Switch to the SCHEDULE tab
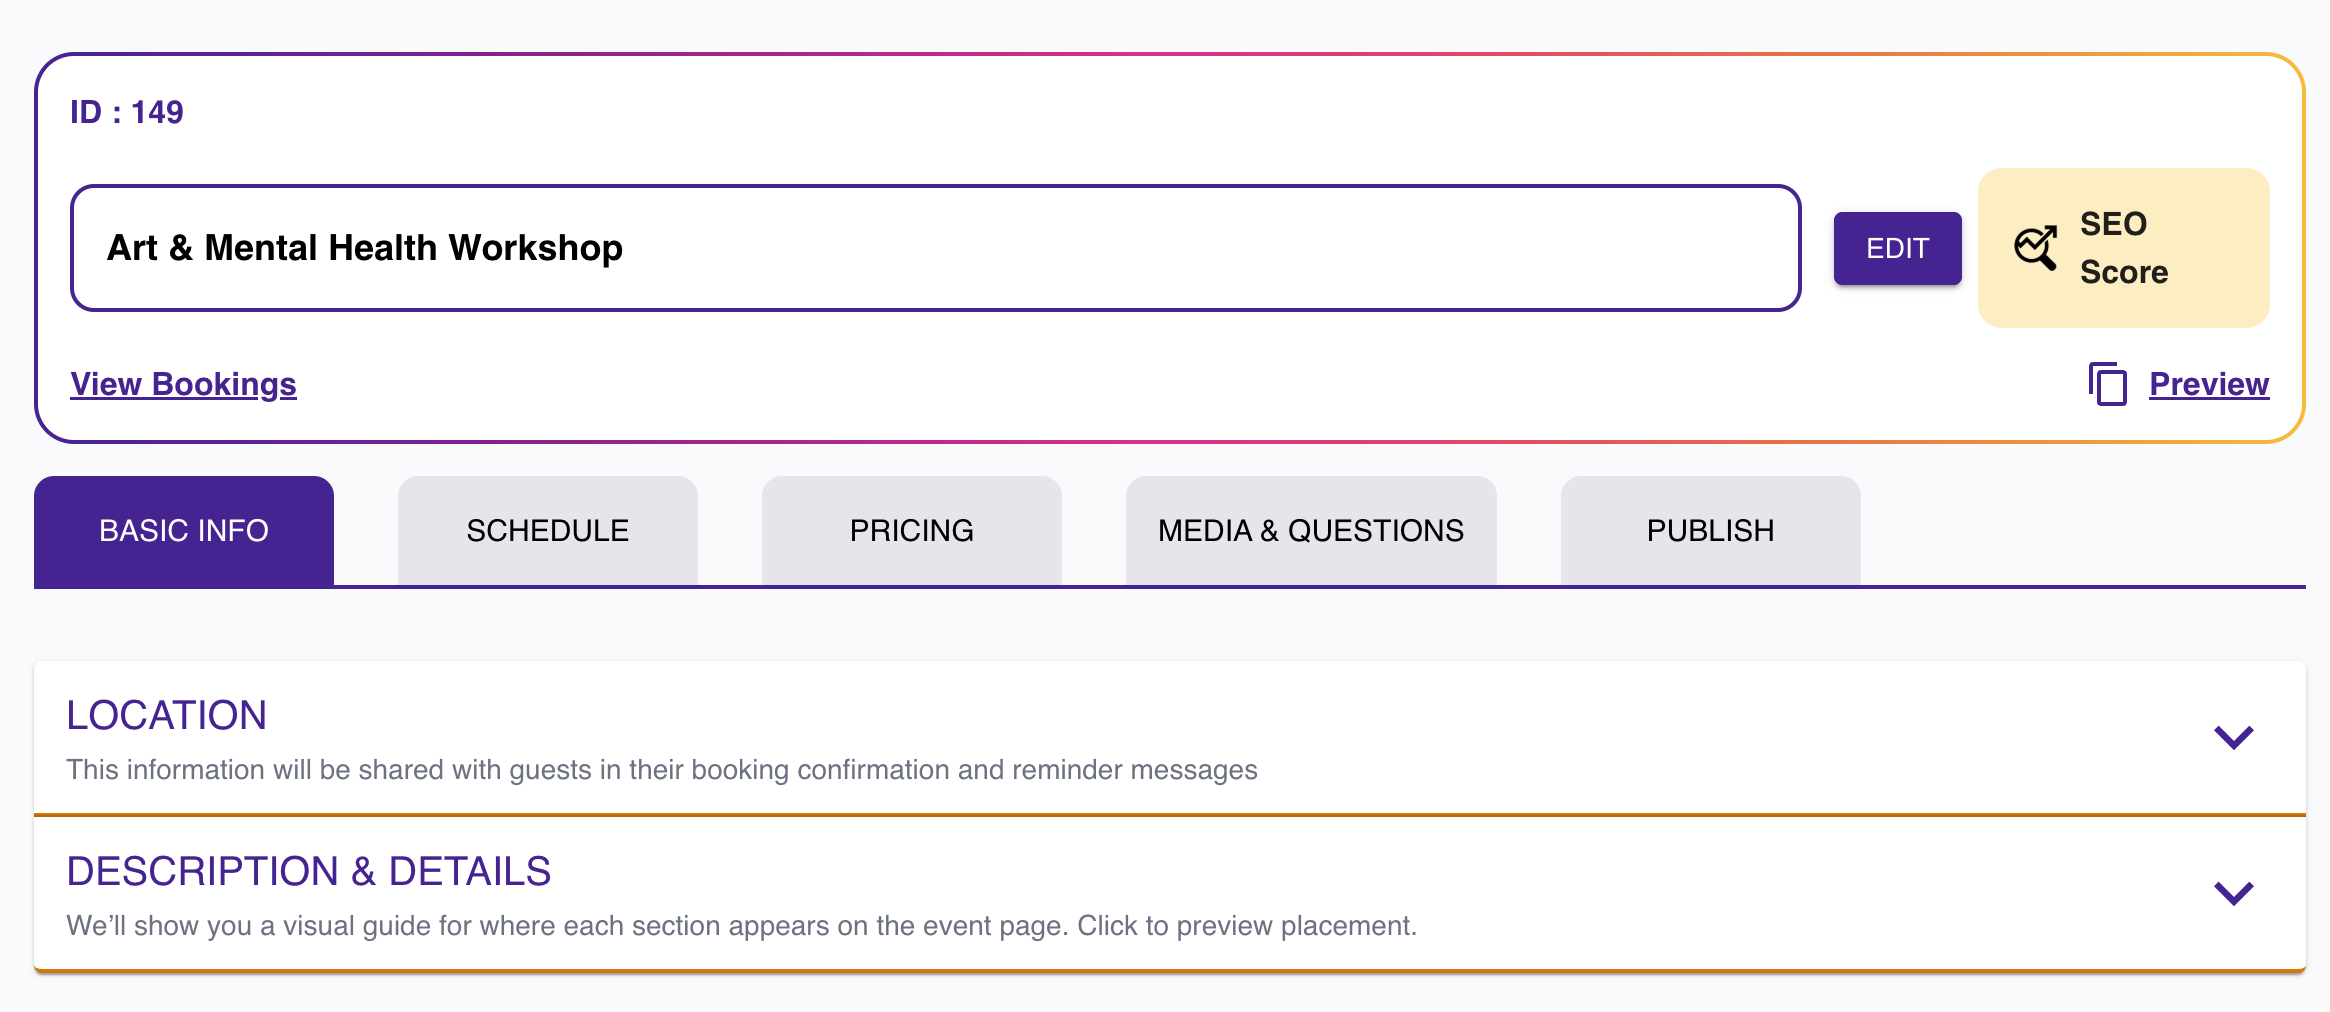The image size is (2330, 1012). tap(547, 530)
